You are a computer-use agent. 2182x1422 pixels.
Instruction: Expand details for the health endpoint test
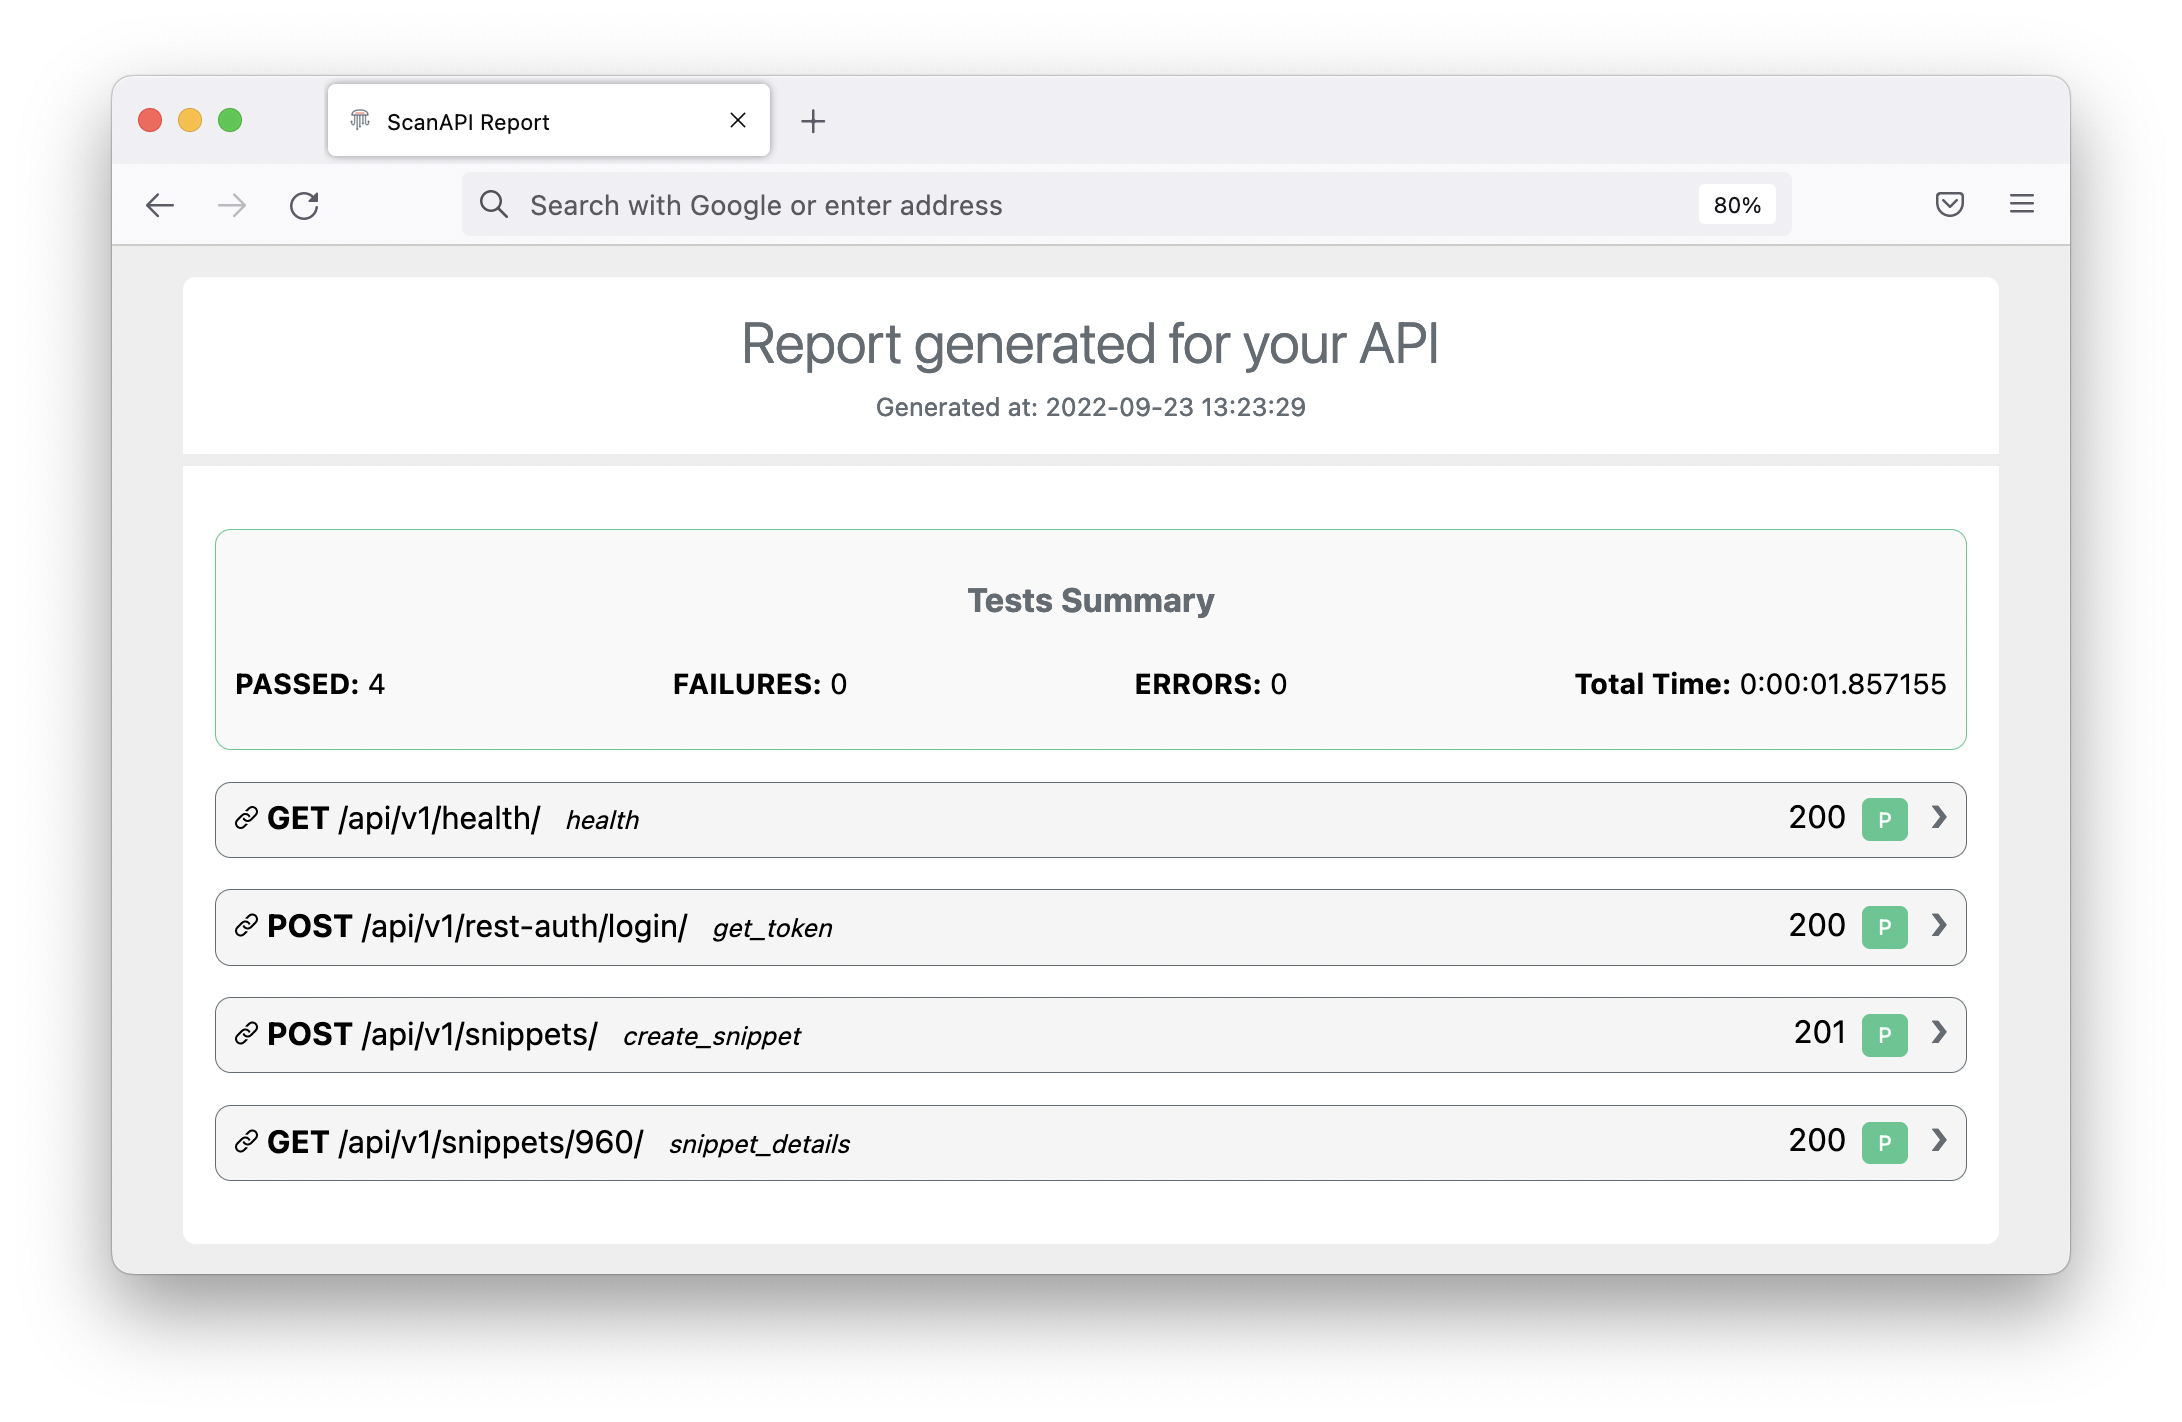click(x=1939, y=819)
